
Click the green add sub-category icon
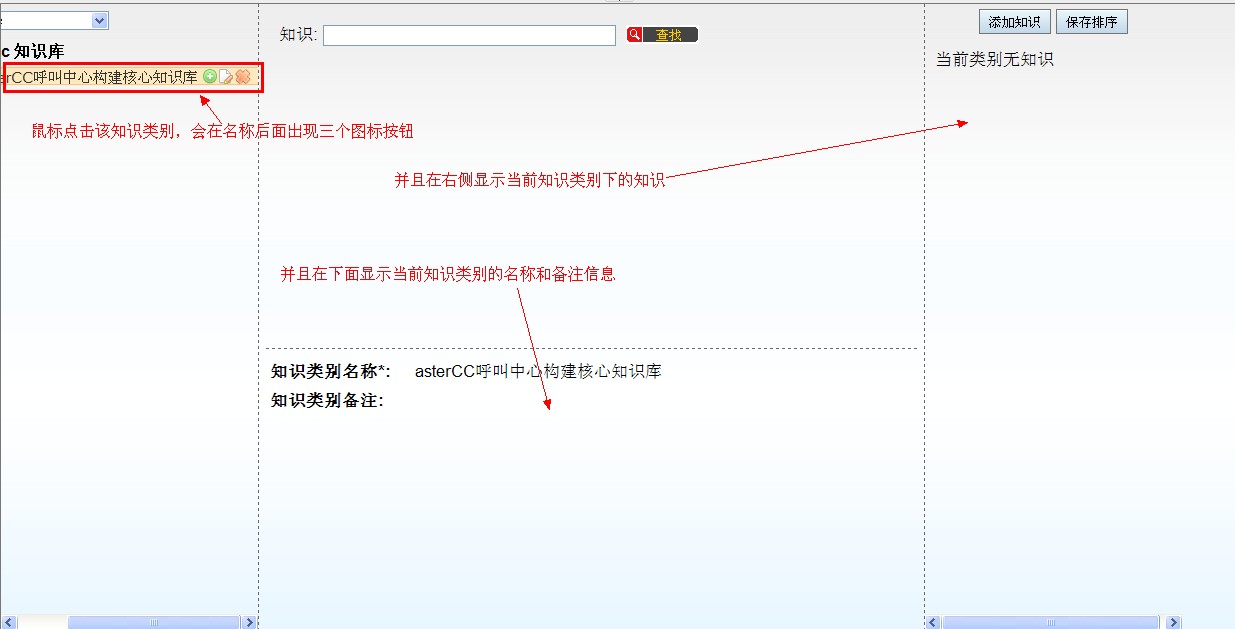tap(209, 77)
